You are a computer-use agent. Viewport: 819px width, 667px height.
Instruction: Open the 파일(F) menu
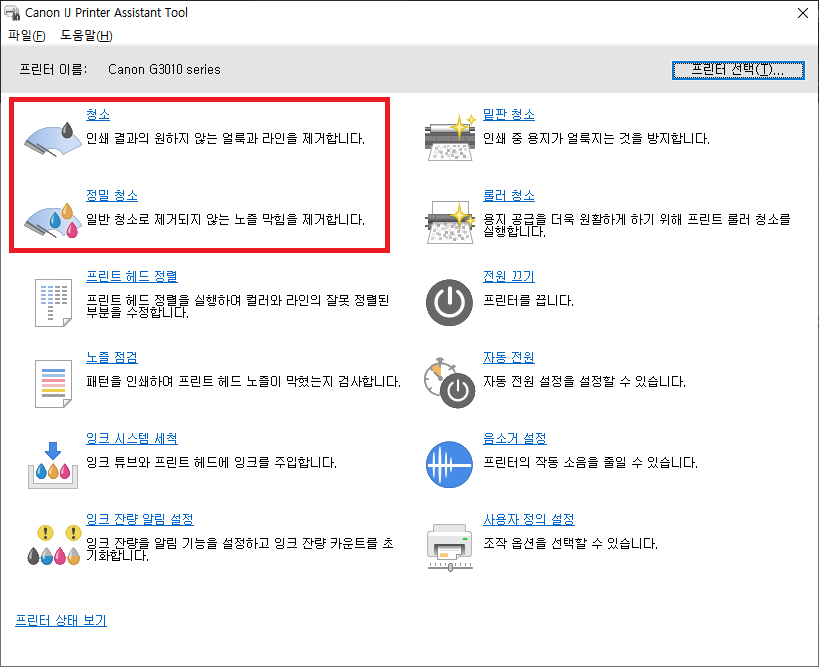pyautogui.click(x=27, y=36)
